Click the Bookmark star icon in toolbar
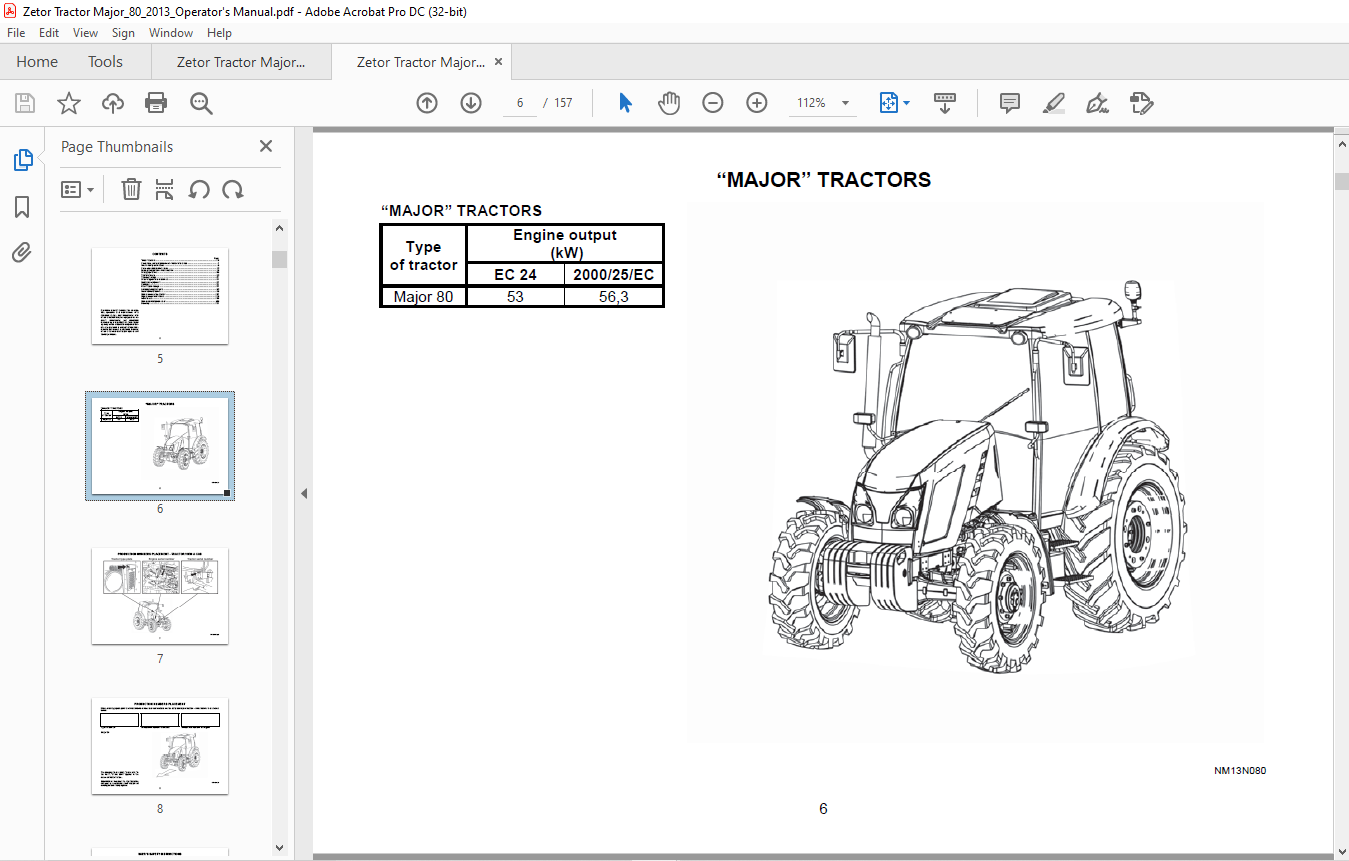The image size is (1349, 861). pos(68,103)
